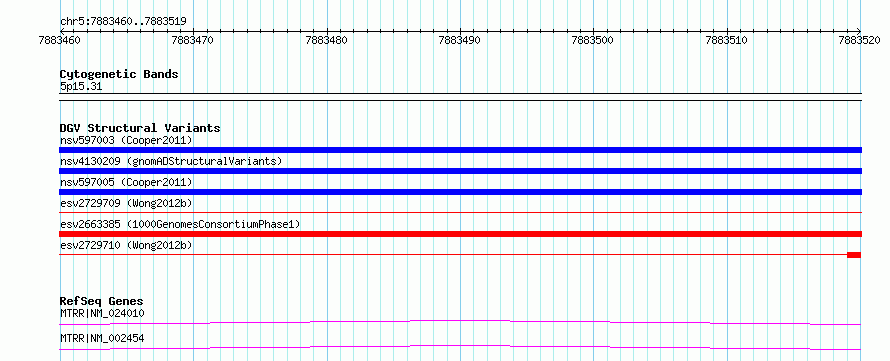Click ruler position 7883520
890x361 pixels.
[x=860, y=40]
